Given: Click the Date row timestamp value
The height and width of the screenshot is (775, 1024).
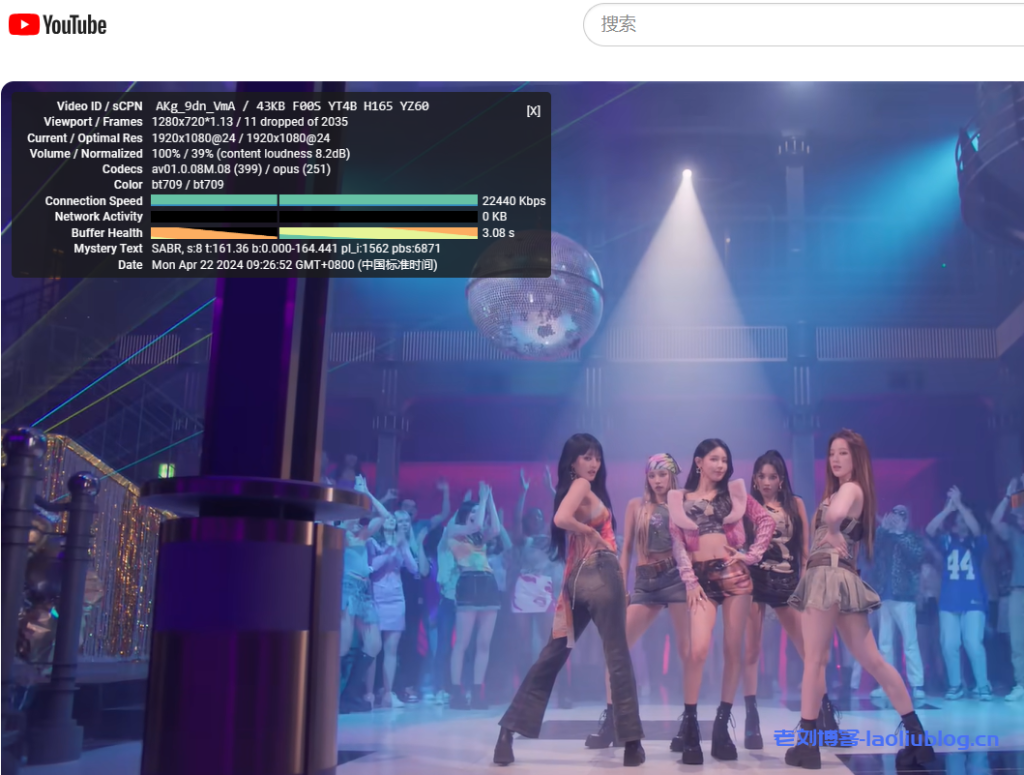Looking at the screenshot, I should tap(294, 265).
